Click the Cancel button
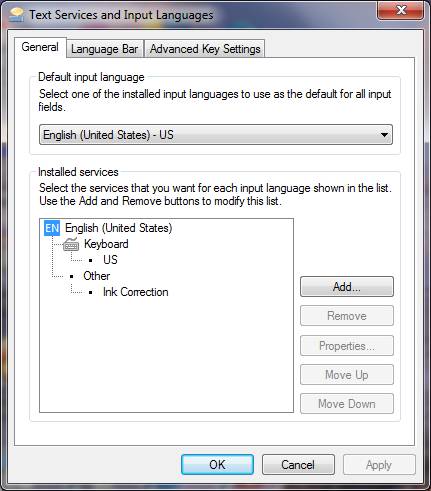The width and height of the screenshot is (431, 491). click(x=298, y=465)
